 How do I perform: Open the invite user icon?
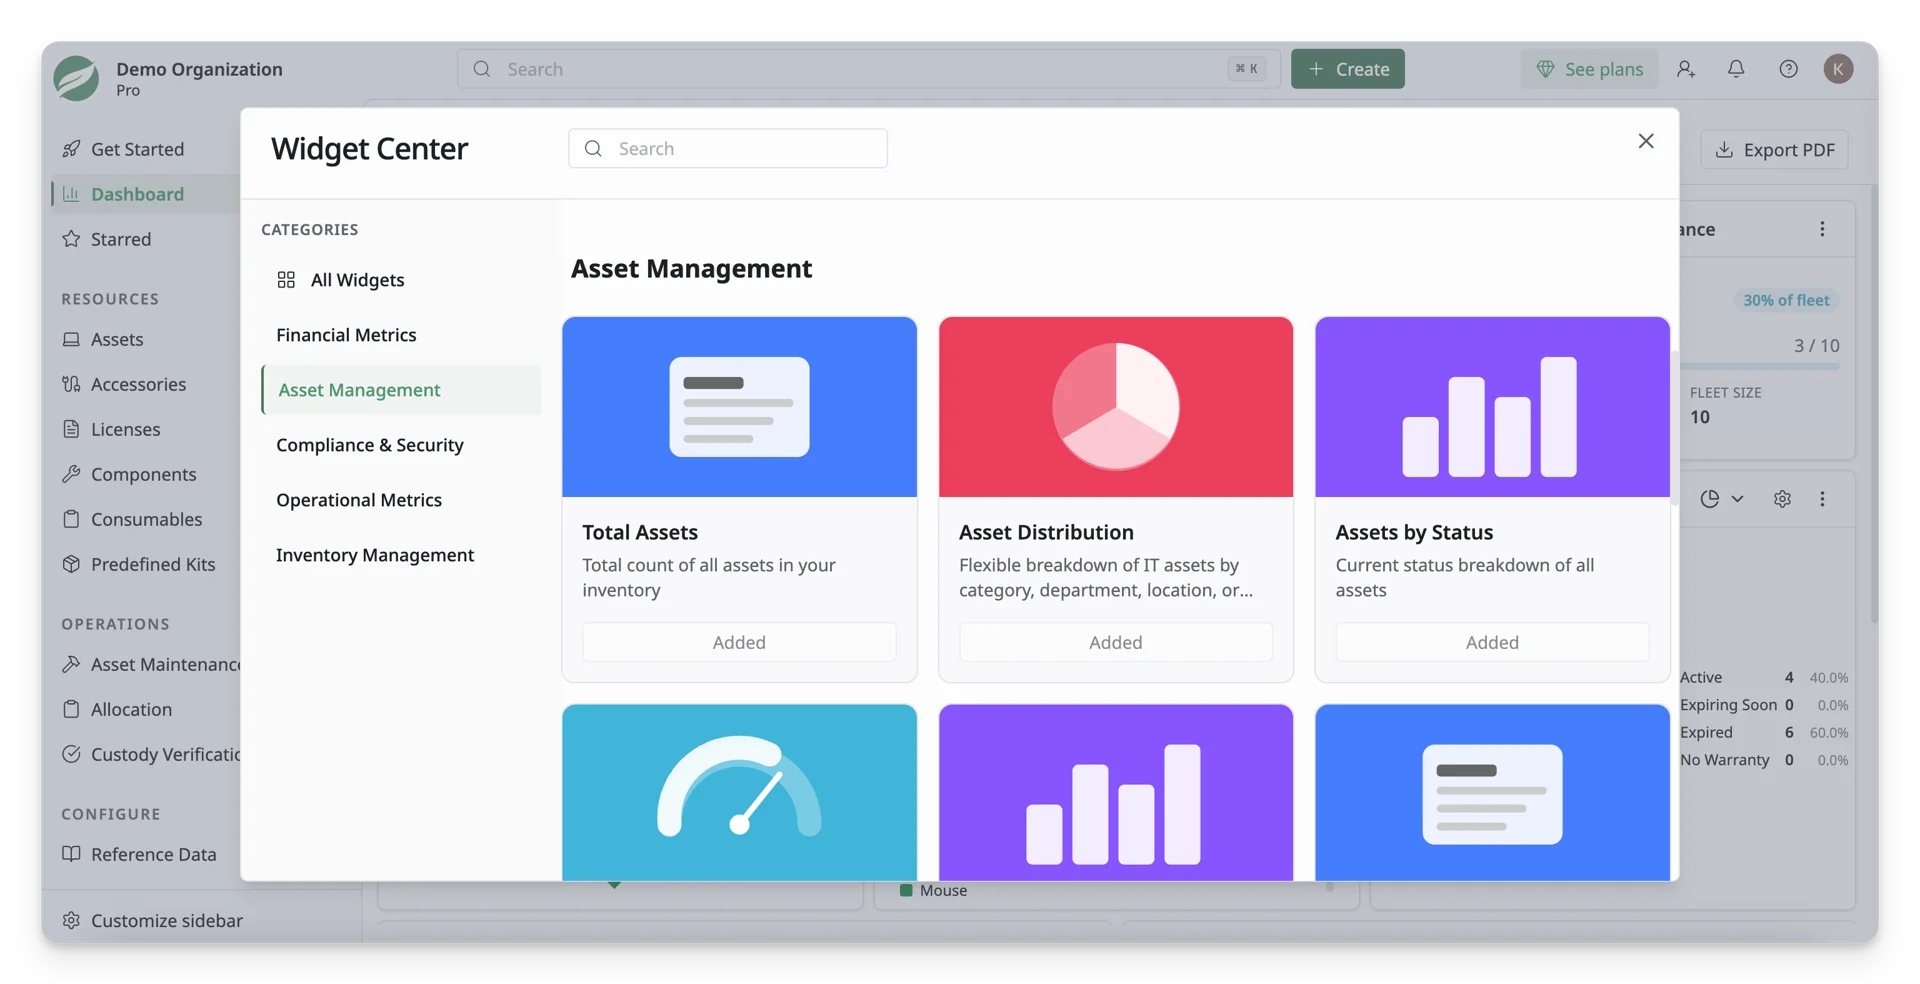tap(1686, 69)
